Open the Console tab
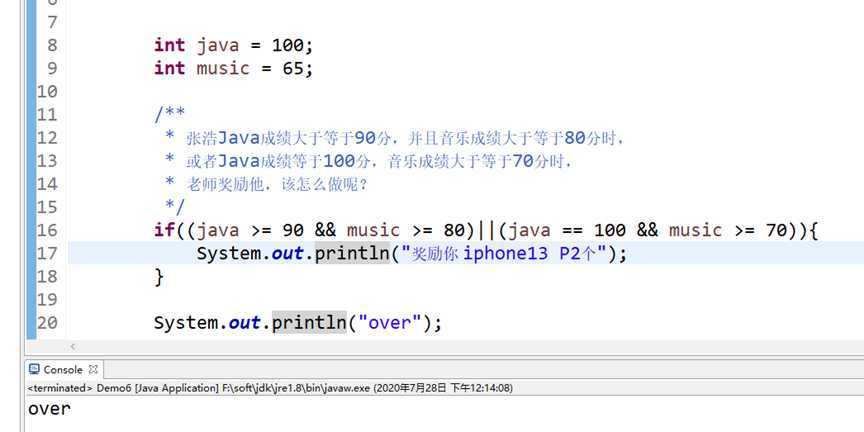 (x=63, y=369)
